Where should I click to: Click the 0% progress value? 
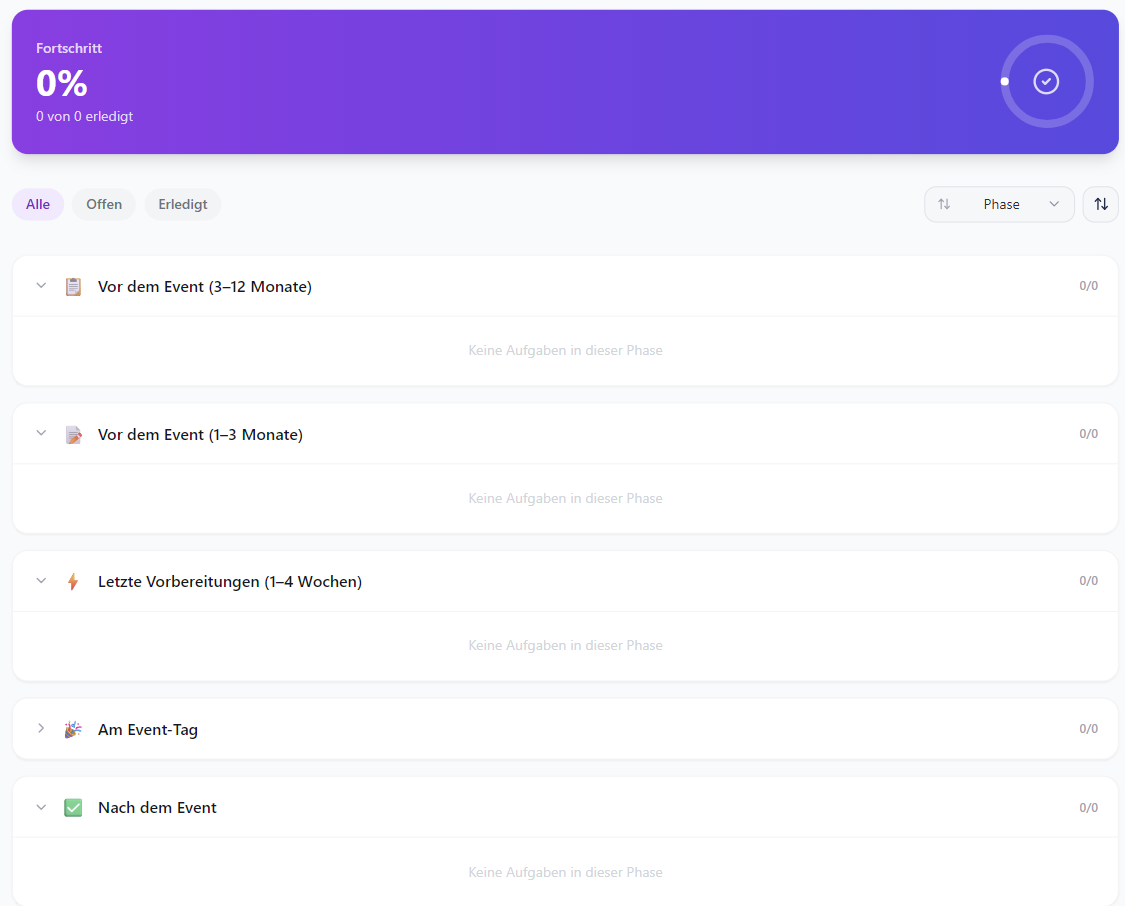(62, 83)
